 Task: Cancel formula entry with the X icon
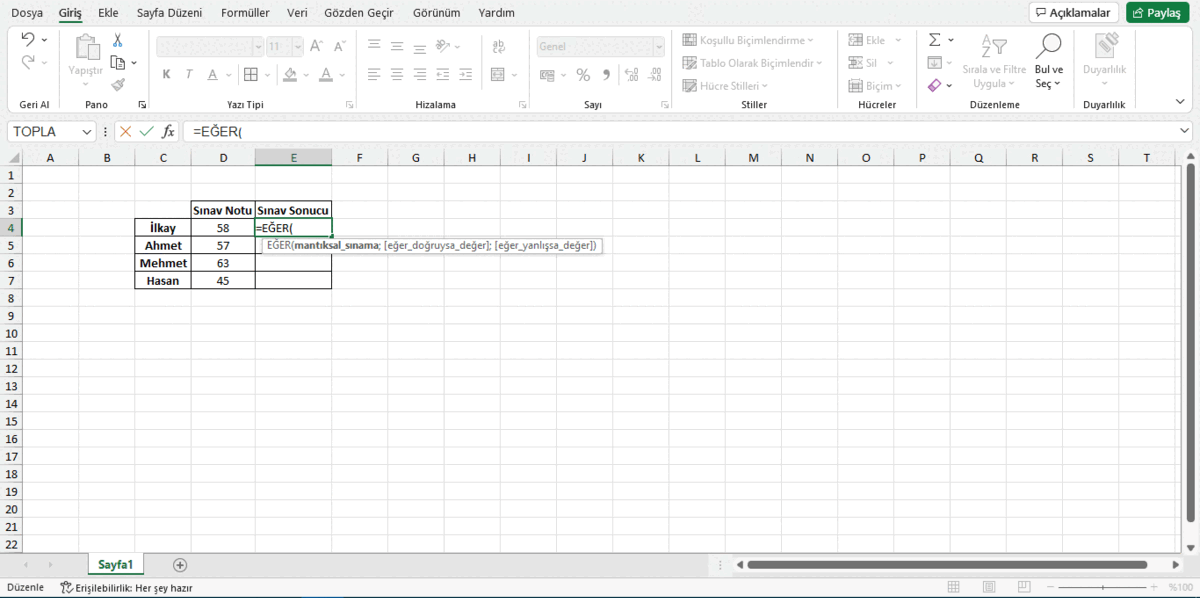click(125, 130)
